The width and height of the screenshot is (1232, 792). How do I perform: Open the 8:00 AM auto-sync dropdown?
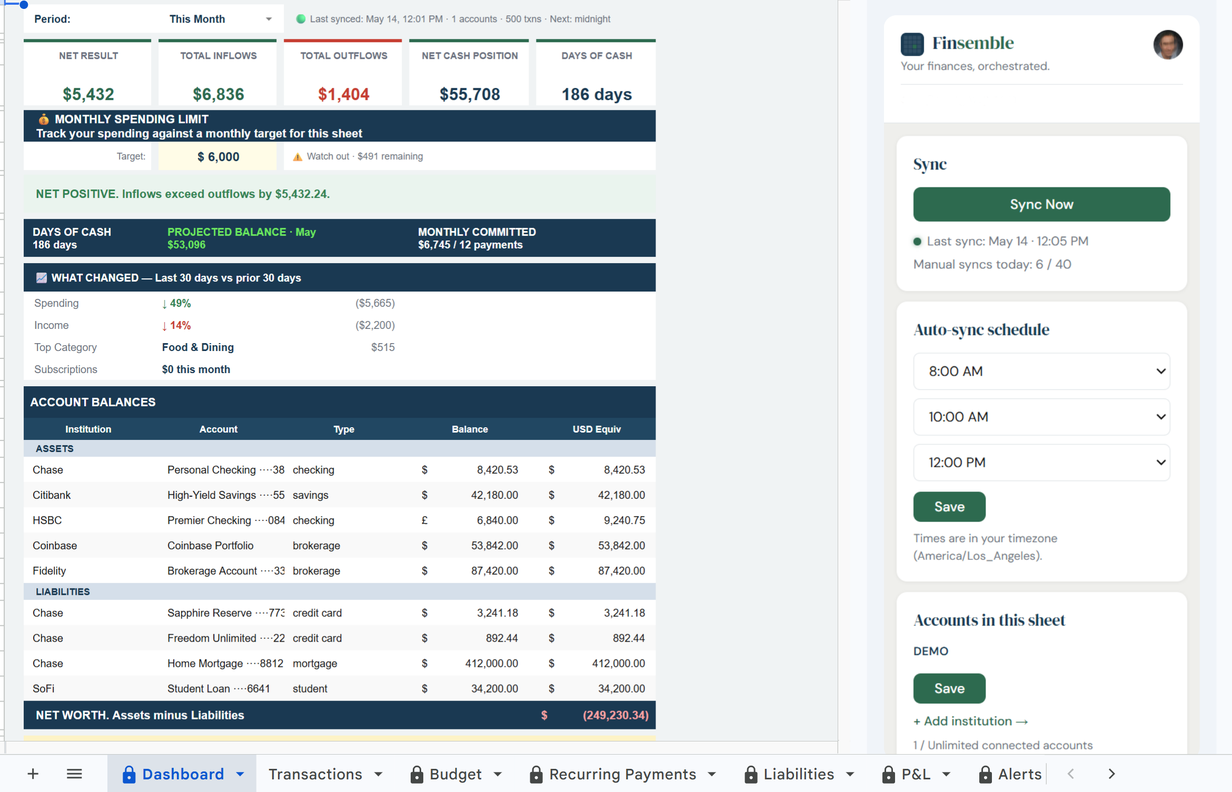(x=1041, y=371)
